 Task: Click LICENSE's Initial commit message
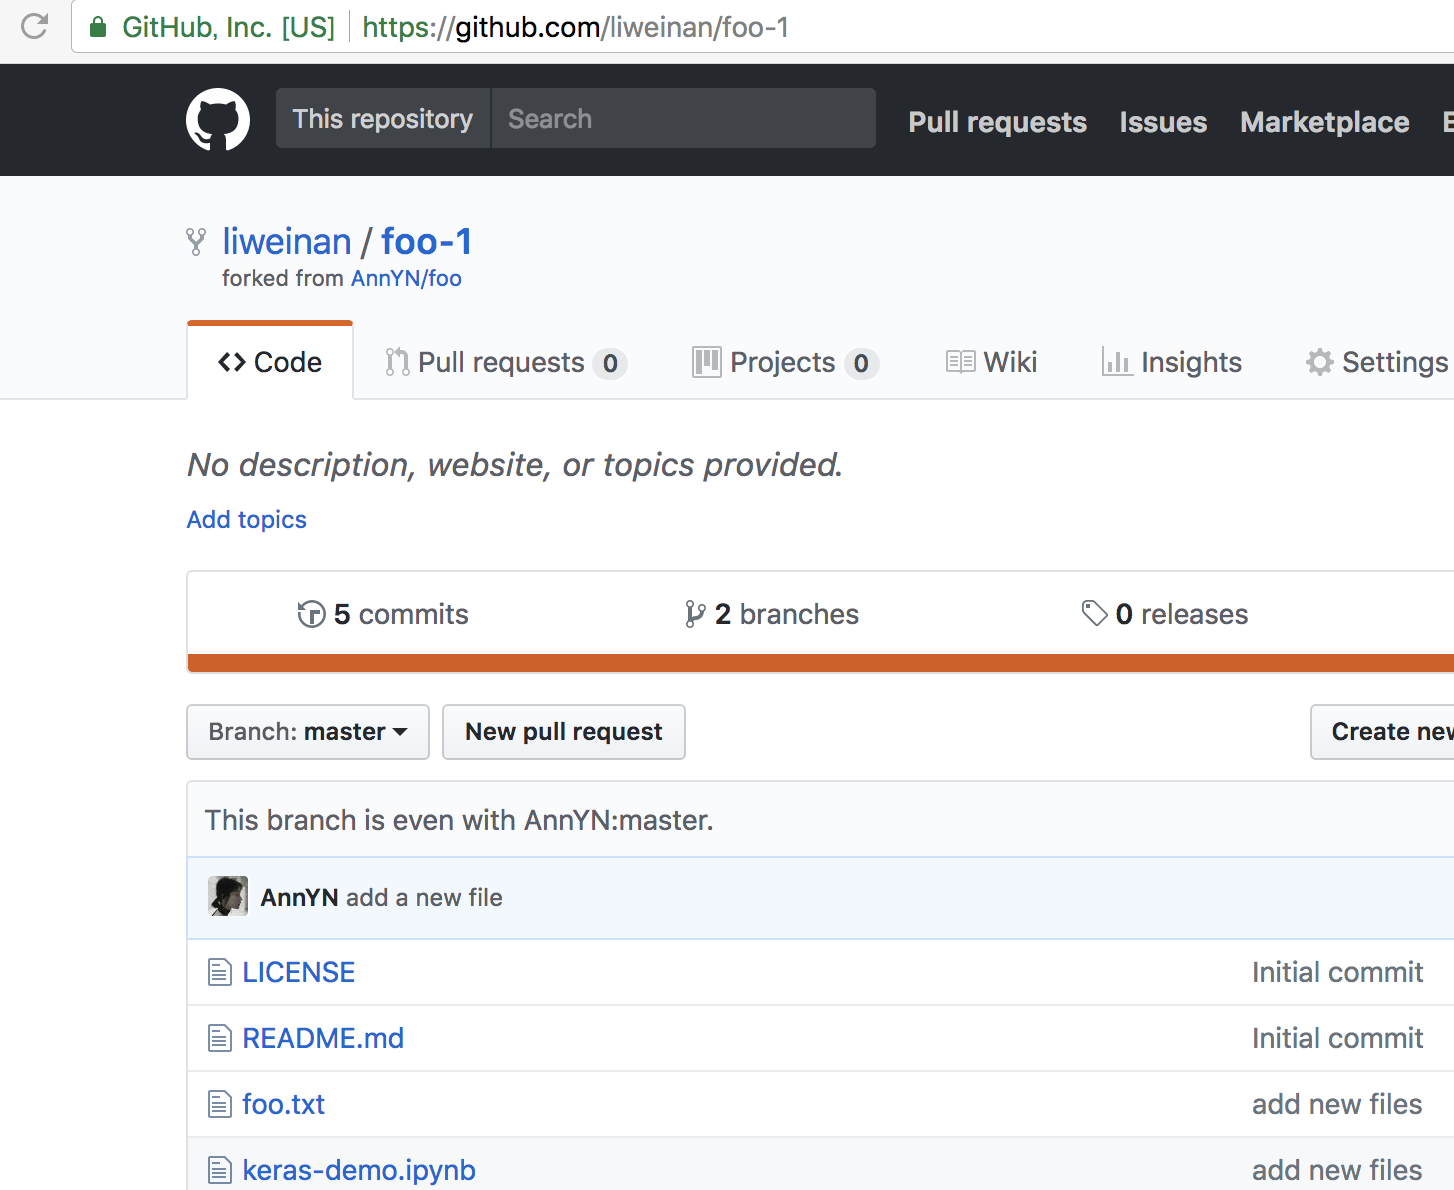coord(1337,972)
